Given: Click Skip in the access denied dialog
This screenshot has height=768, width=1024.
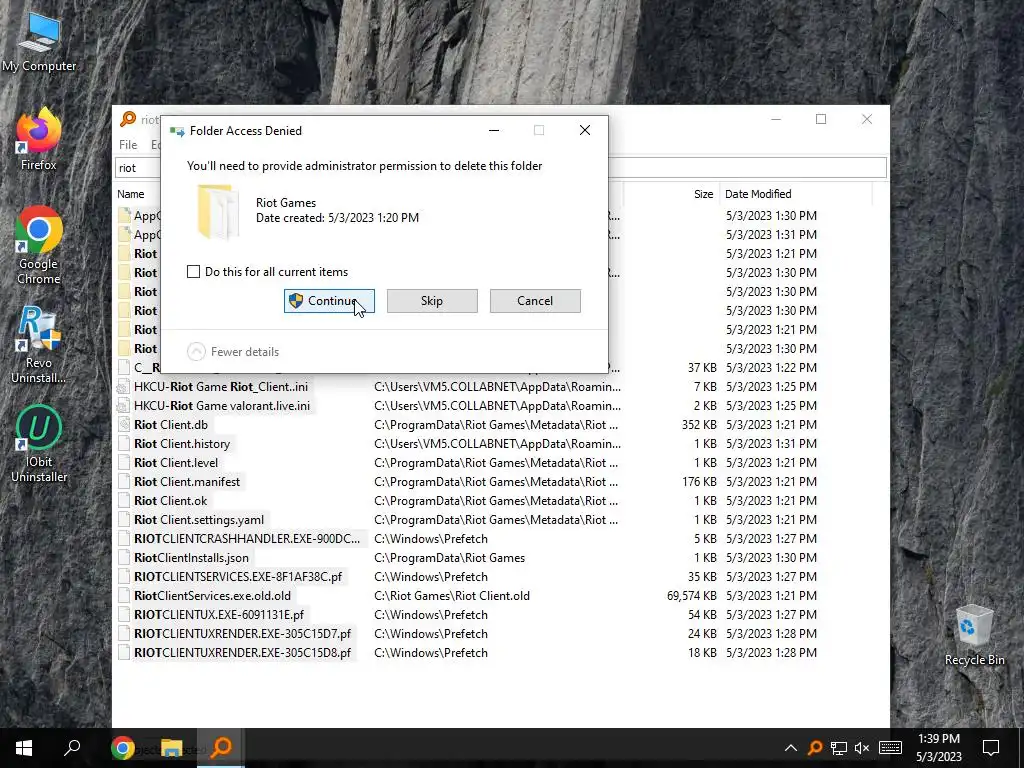Looking at the screenshot, I should (432, 301).
